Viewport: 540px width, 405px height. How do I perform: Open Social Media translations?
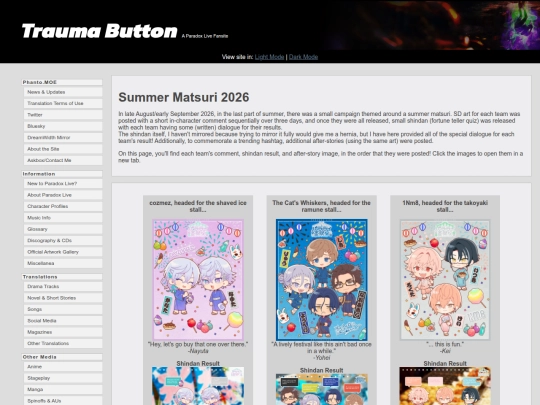pos(63,321)
